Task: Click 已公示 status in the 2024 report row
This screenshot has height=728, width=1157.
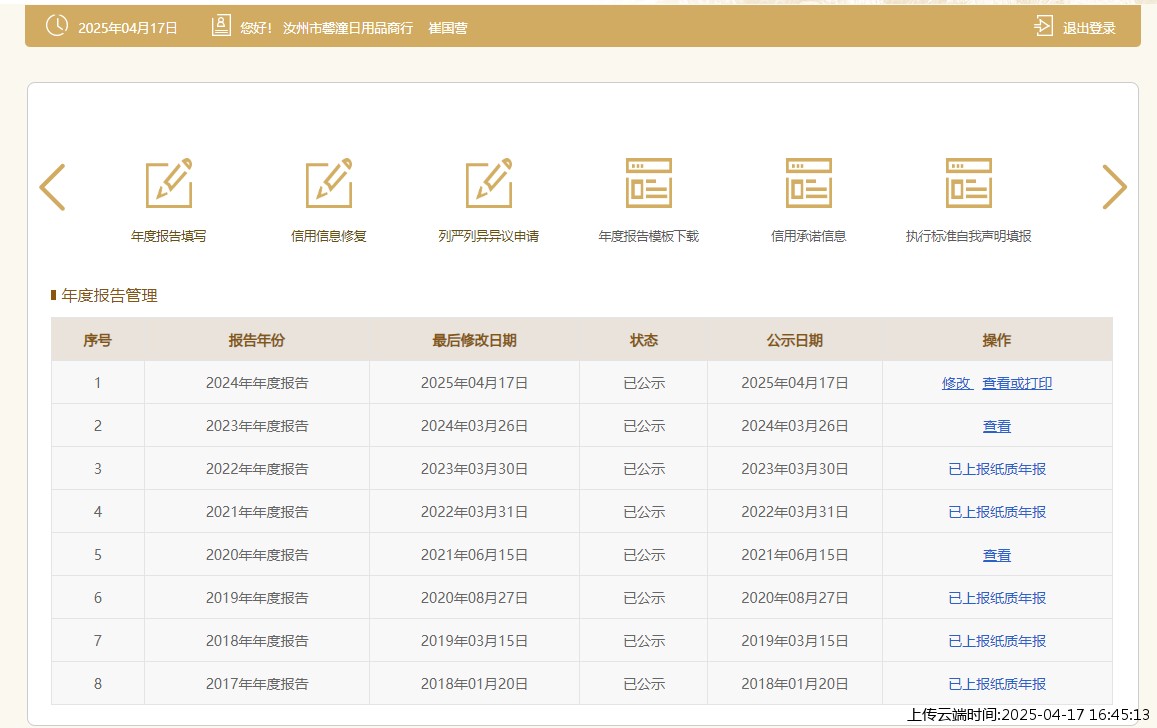Action: [x=643, y=383]
